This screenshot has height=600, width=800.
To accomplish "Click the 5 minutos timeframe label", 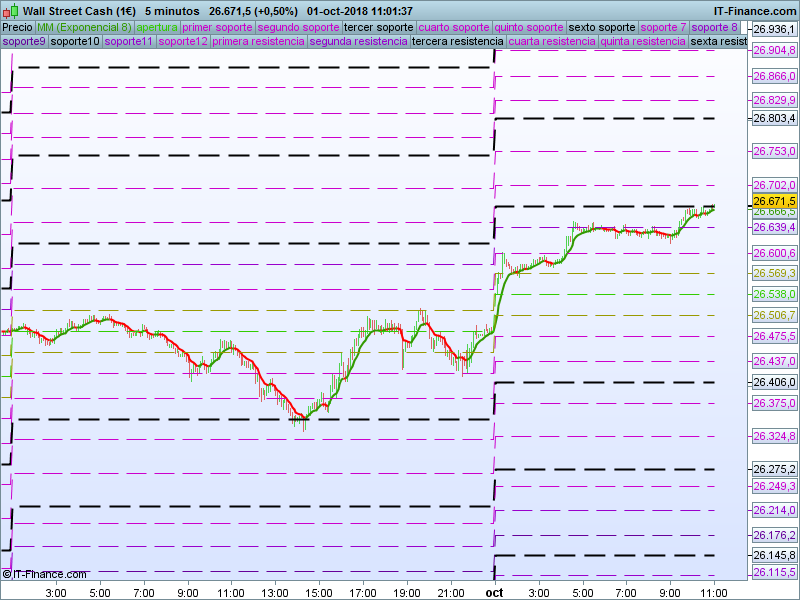I will 173,11.
